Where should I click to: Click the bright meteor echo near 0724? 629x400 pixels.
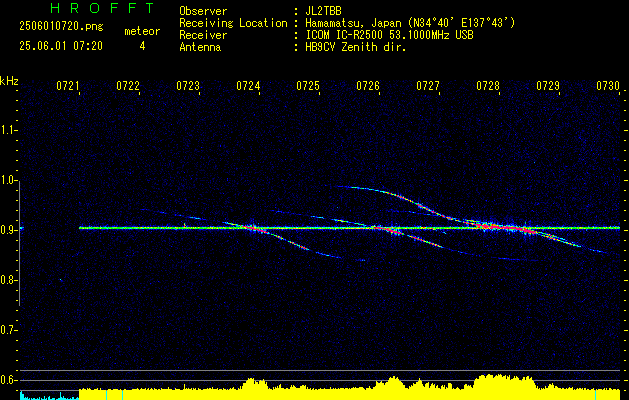coord(253,228)
